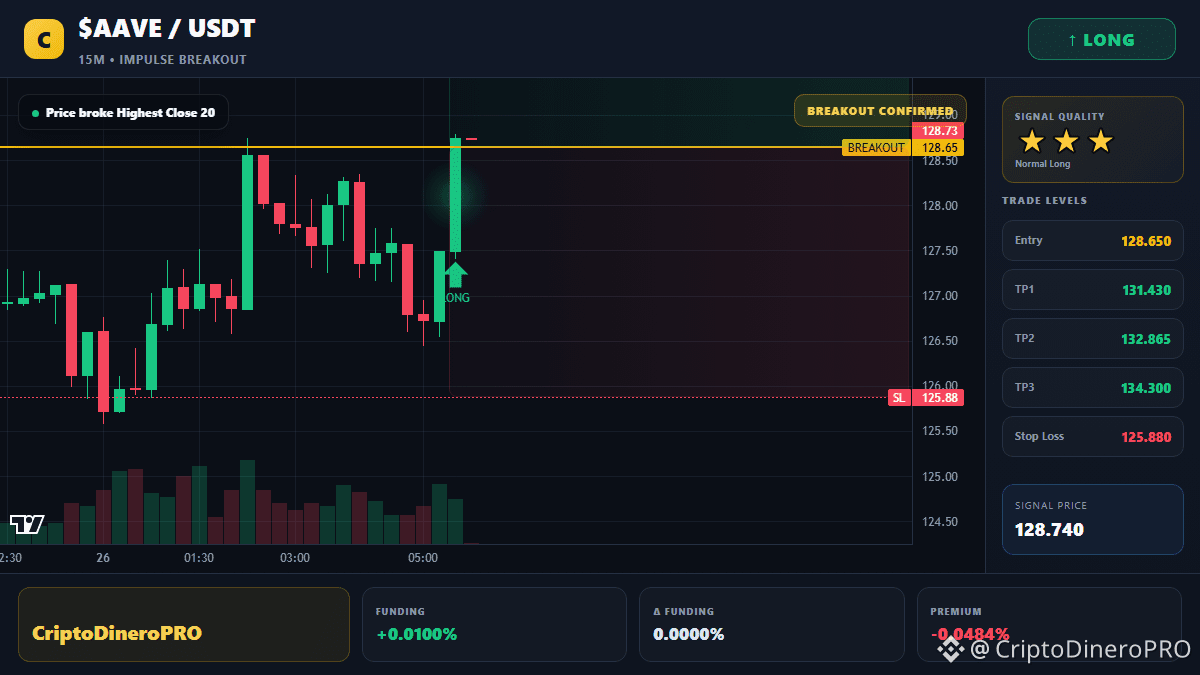Click the PREMIUM -0.0484% card
The width and height of the screenshot is (1200, 675).
(1049, 624)
